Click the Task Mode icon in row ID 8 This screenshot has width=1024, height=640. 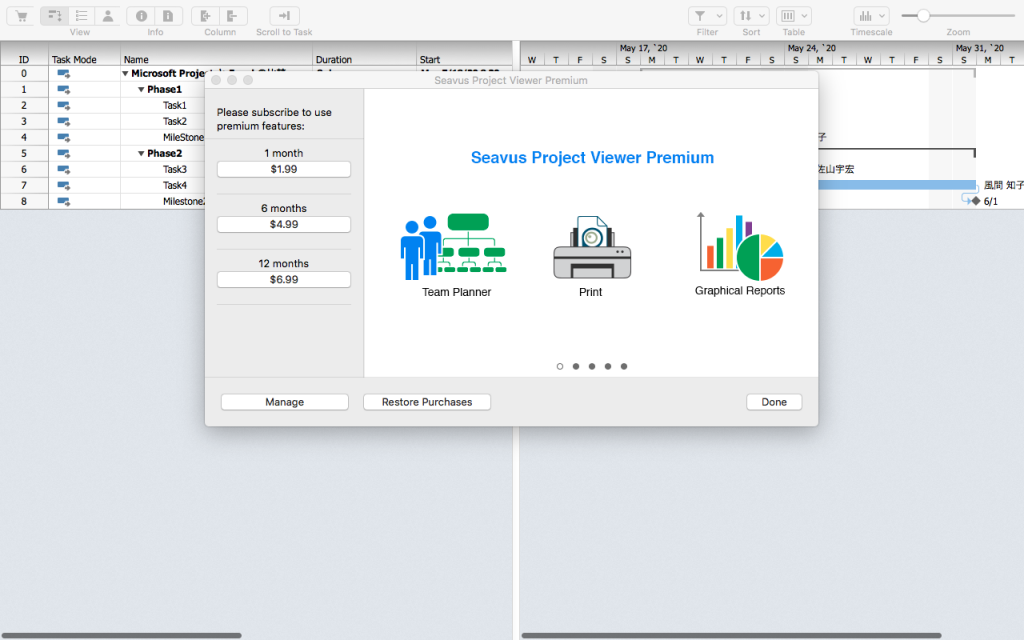(x=63, y=202)
